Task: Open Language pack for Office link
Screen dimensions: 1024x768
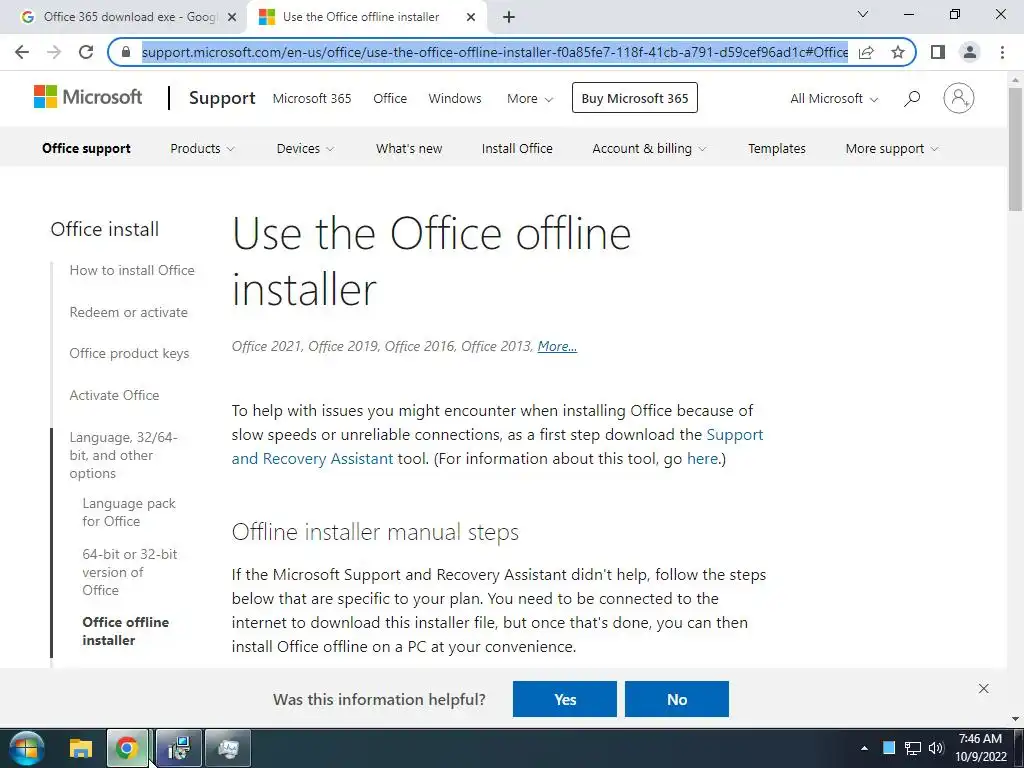Action: pos(129,512)
